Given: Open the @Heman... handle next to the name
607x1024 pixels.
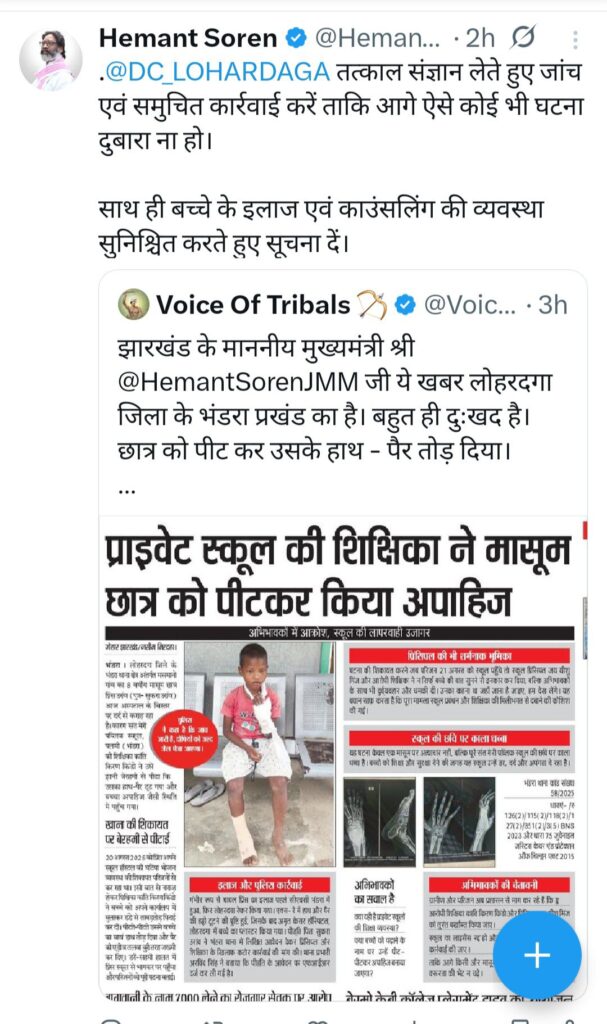Looking at the screenshot, I should pos(378,39).
